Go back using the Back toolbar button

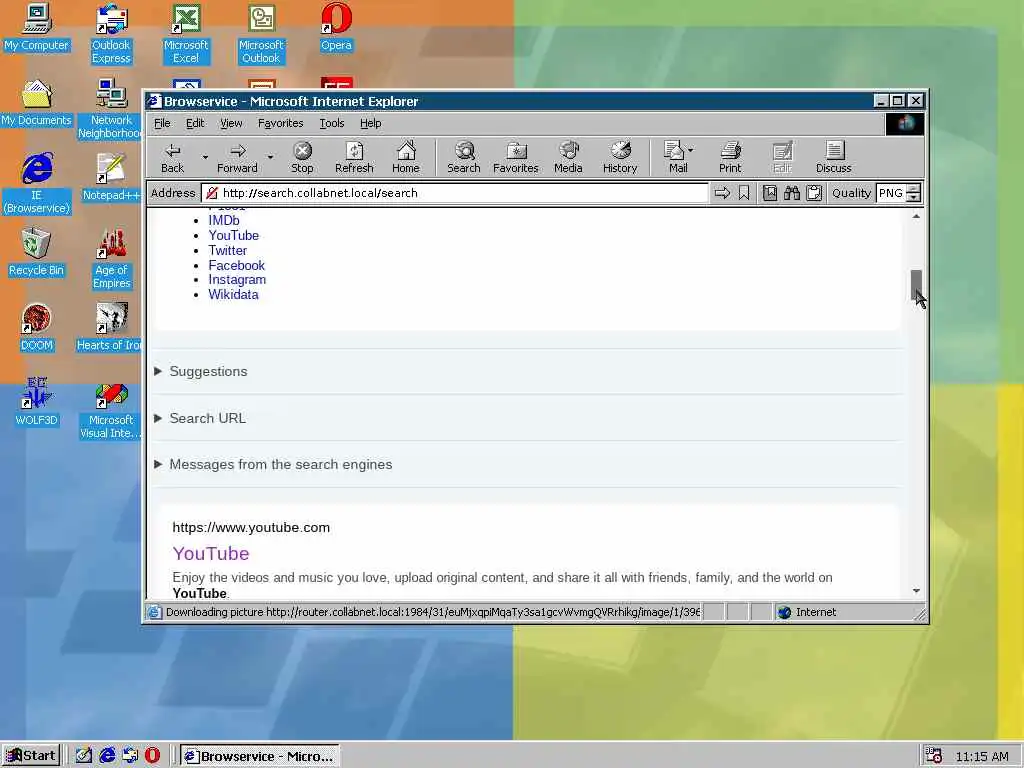pos(172,157)
